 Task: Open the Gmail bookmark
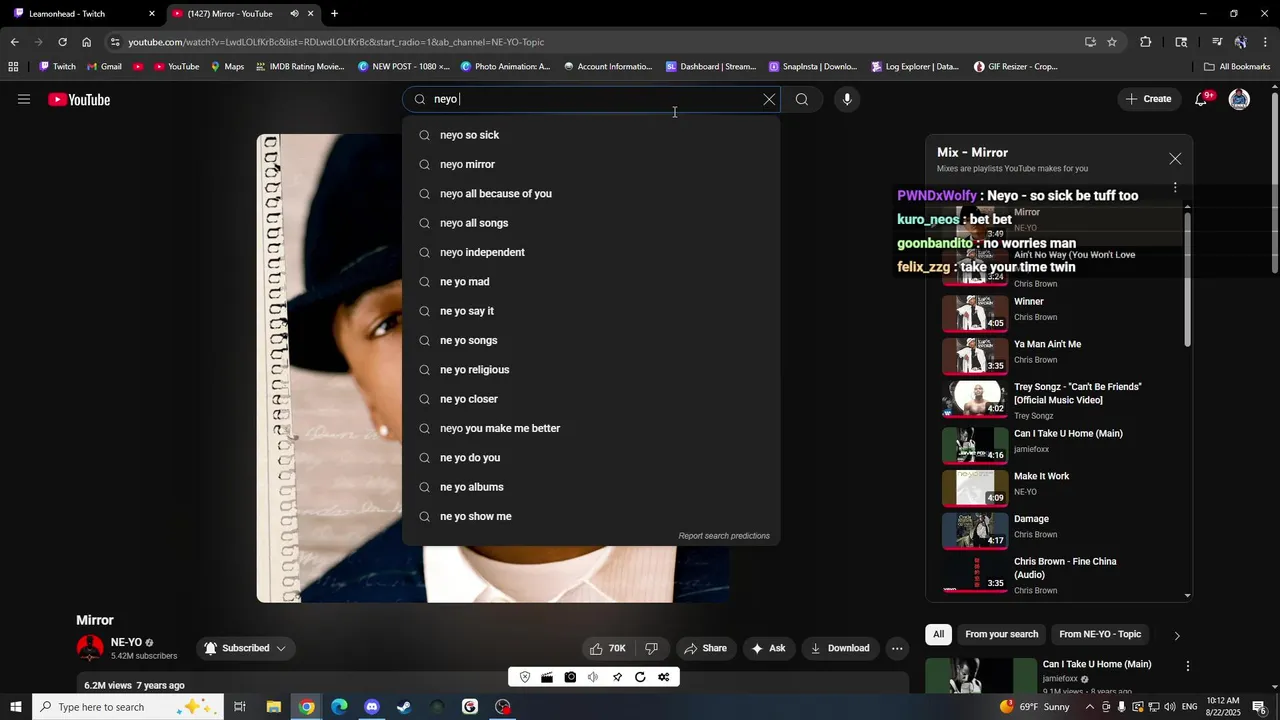point(104,67)
